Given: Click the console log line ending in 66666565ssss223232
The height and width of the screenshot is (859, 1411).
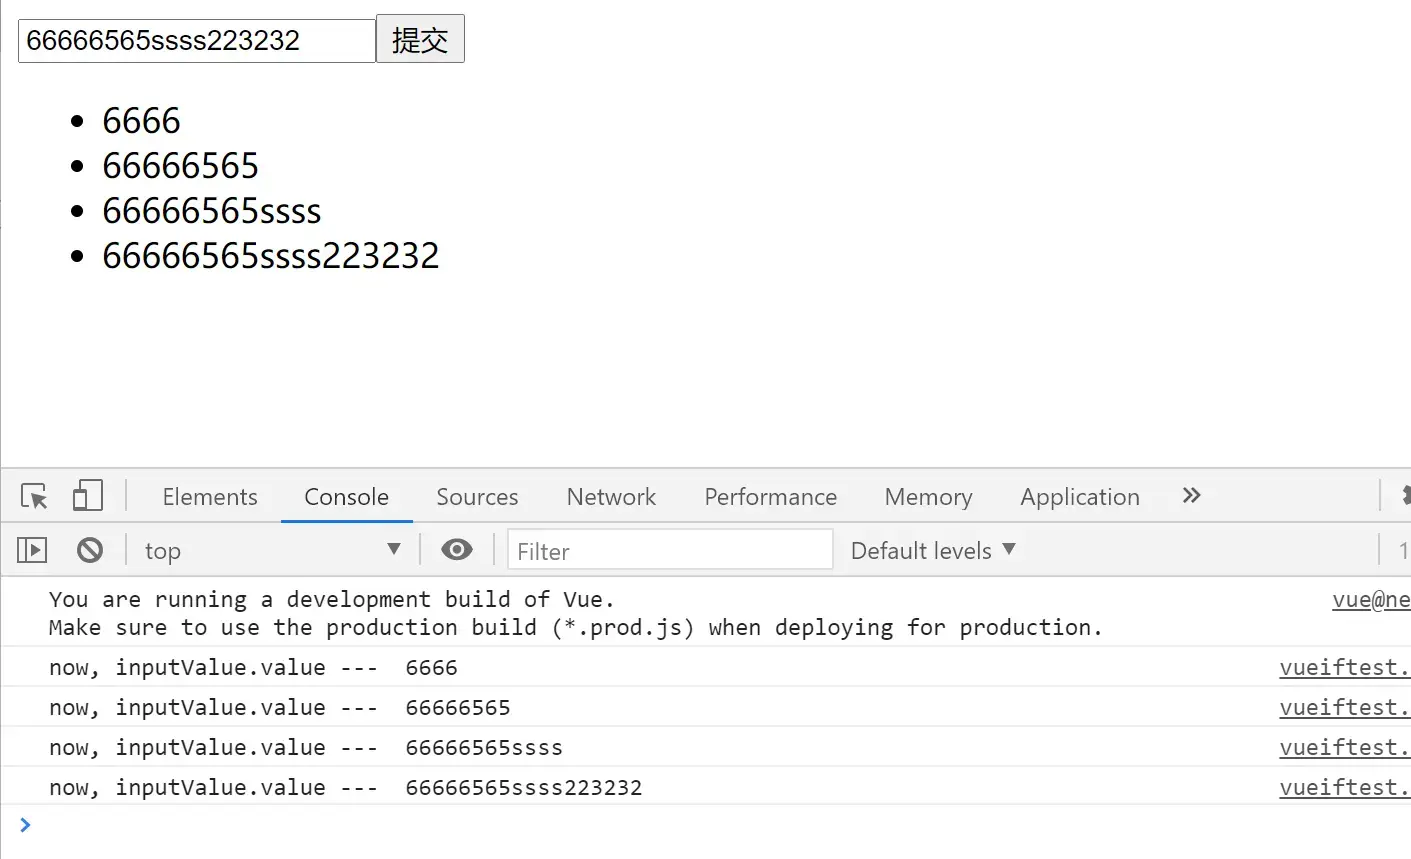Looking at the screenshot, I should coord(345,787).
